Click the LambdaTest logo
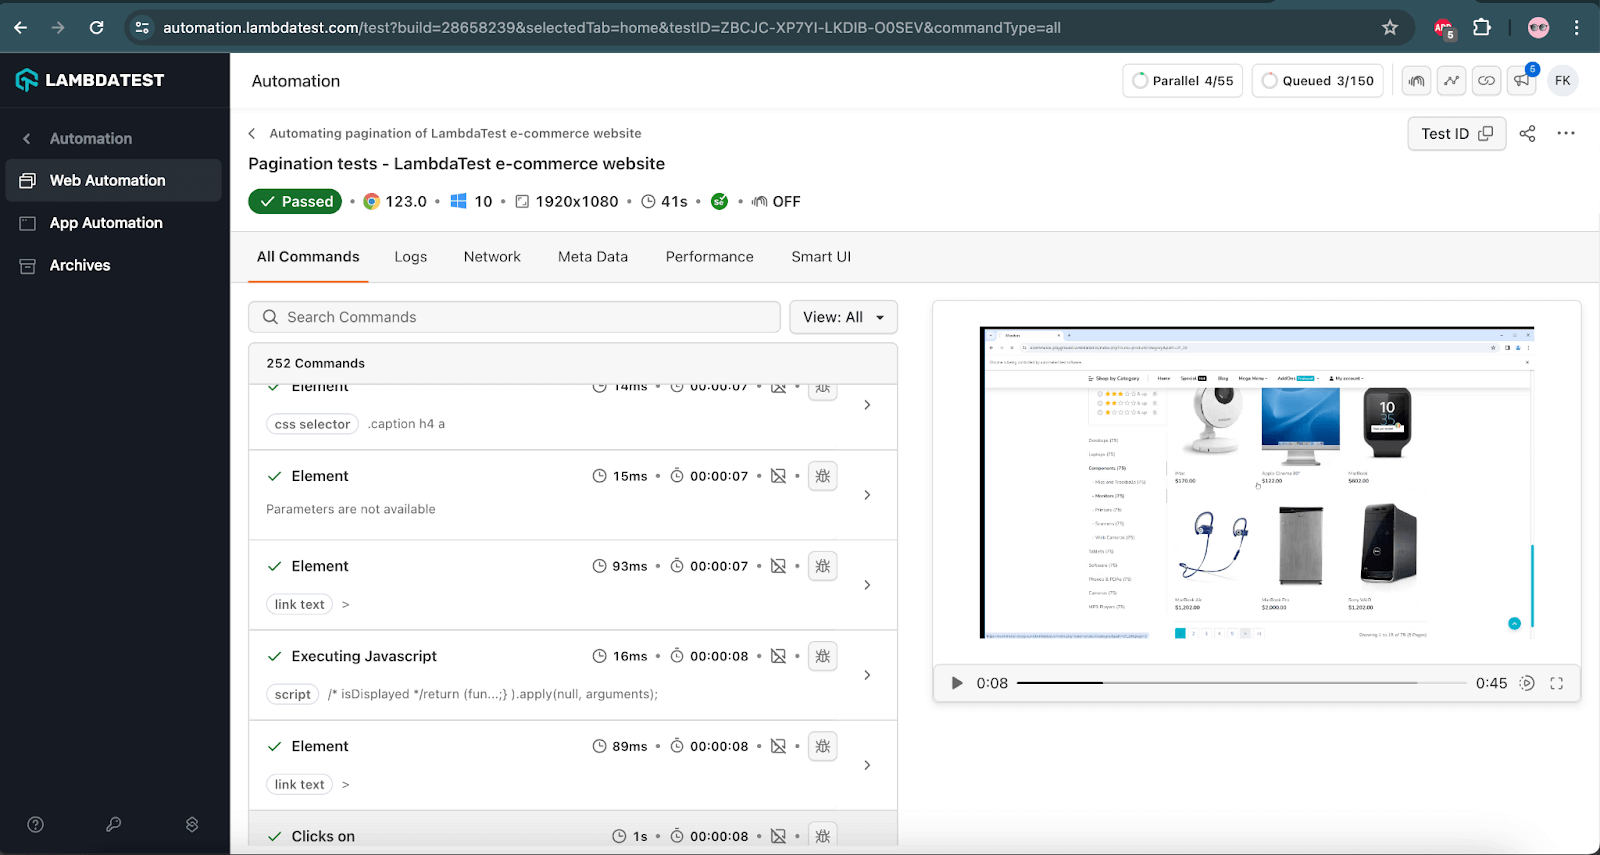 click(x=90, y=80)
